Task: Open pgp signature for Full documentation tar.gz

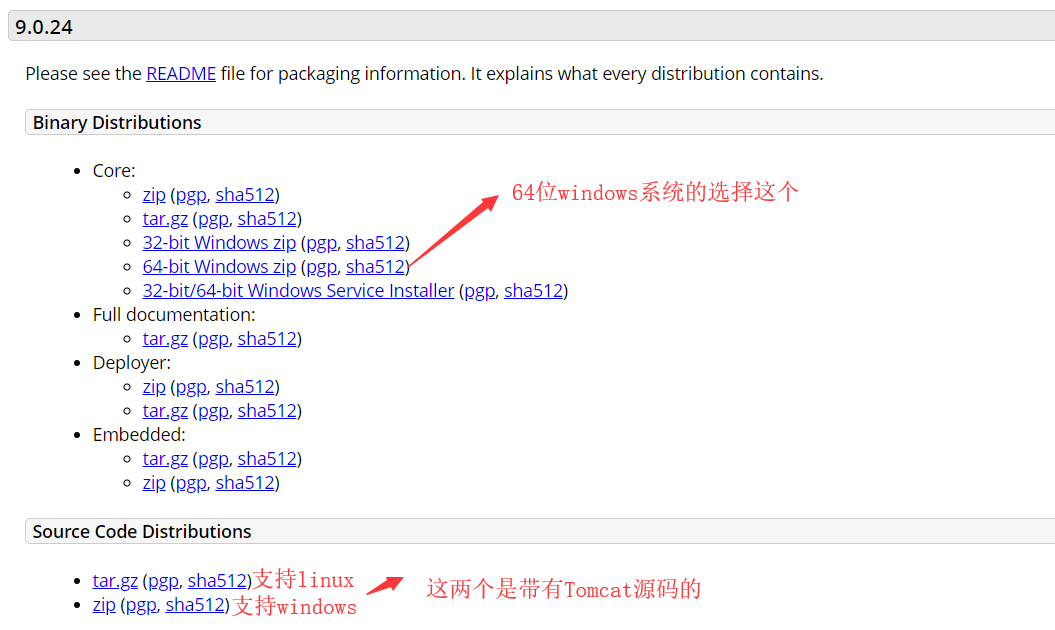Action: pos(213,339)
